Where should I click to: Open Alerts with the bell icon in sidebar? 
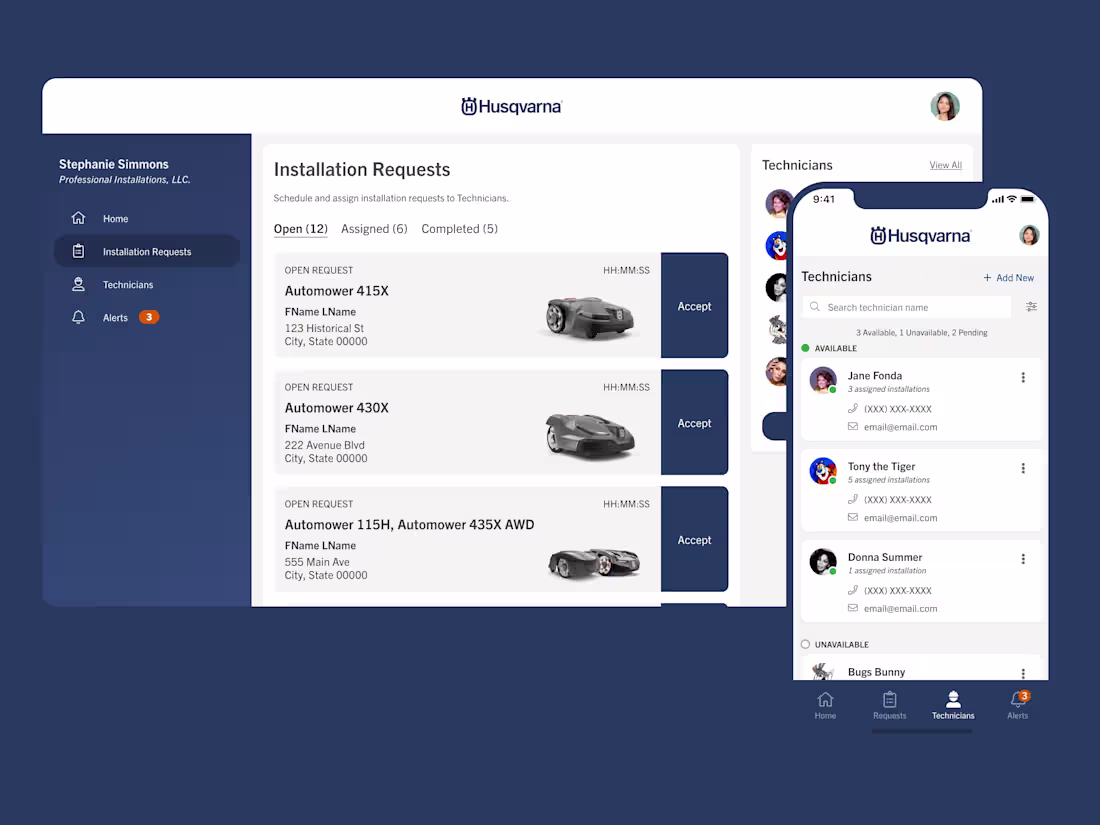pos(79,317)
